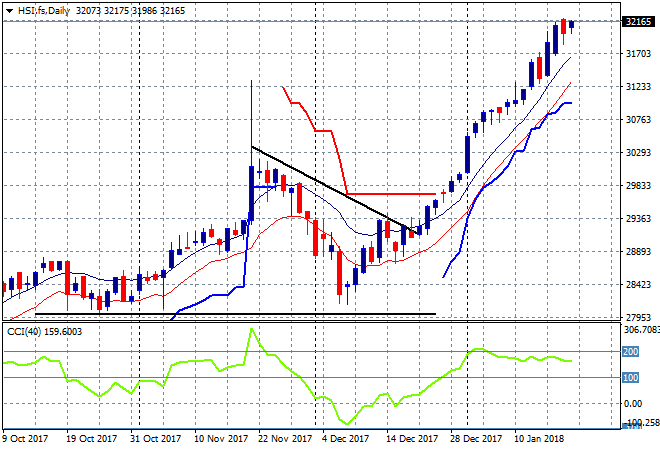This screenshot has width=660, height=450.
Task: Select the current price tag 32165
Action: coord(636,21)
